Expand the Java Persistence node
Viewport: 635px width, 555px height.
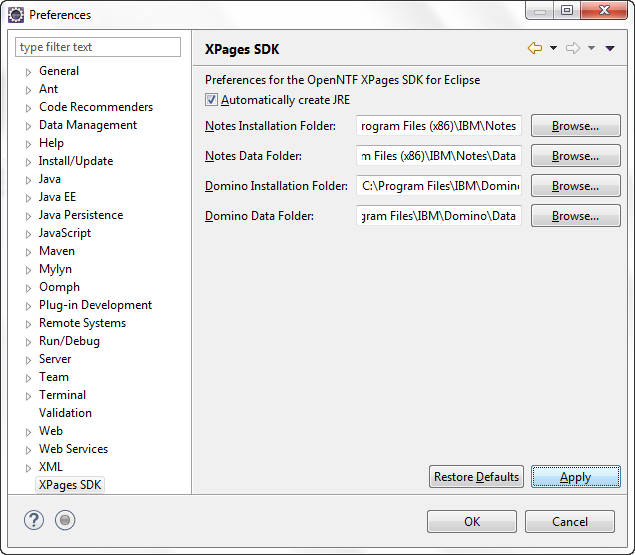click(28, 216)
